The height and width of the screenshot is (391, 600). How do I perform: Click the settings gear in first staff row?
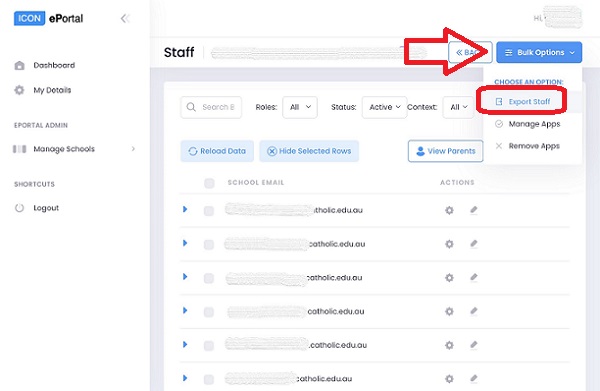449,210
